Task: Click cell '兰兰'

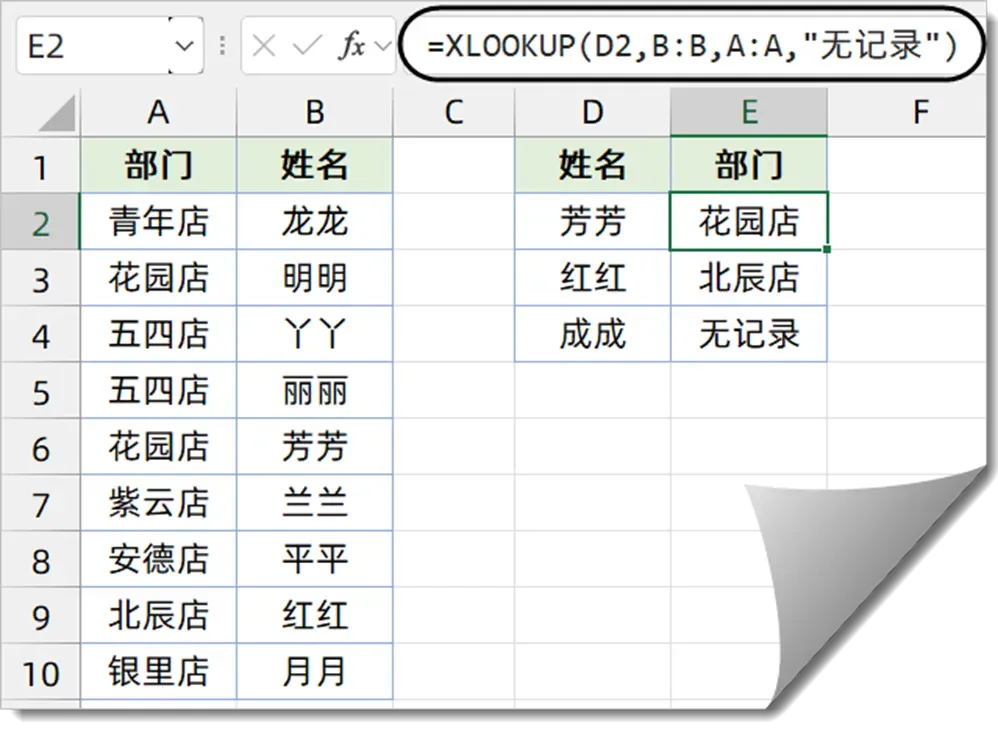Action: 314,503
